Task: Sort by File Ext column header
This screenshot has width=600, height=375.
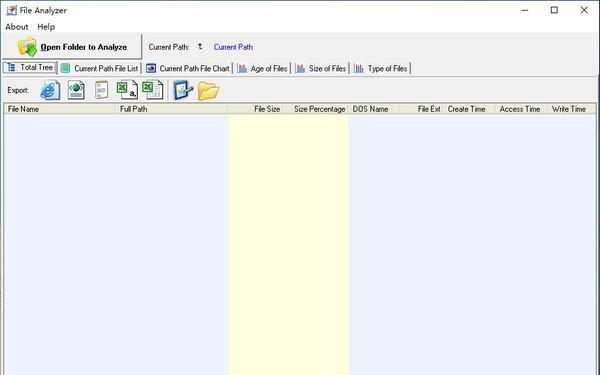Action: coord(422,109)
